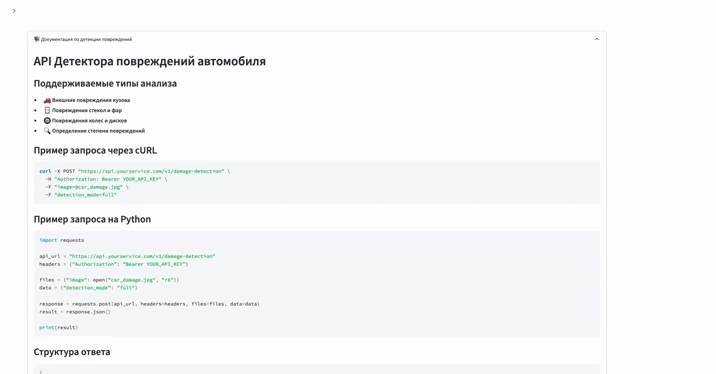Click the 'curl -X POST' line in cURL block
The image size is (716, 374).
[x=135, y=171]
